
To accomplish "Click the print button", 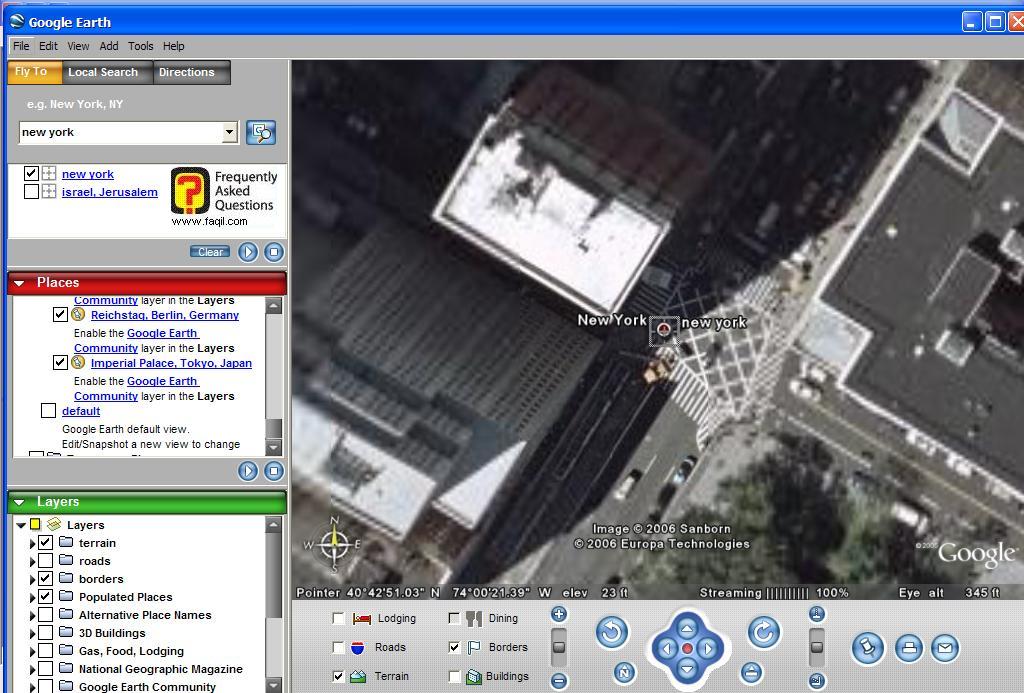I will tap(908, 648).
